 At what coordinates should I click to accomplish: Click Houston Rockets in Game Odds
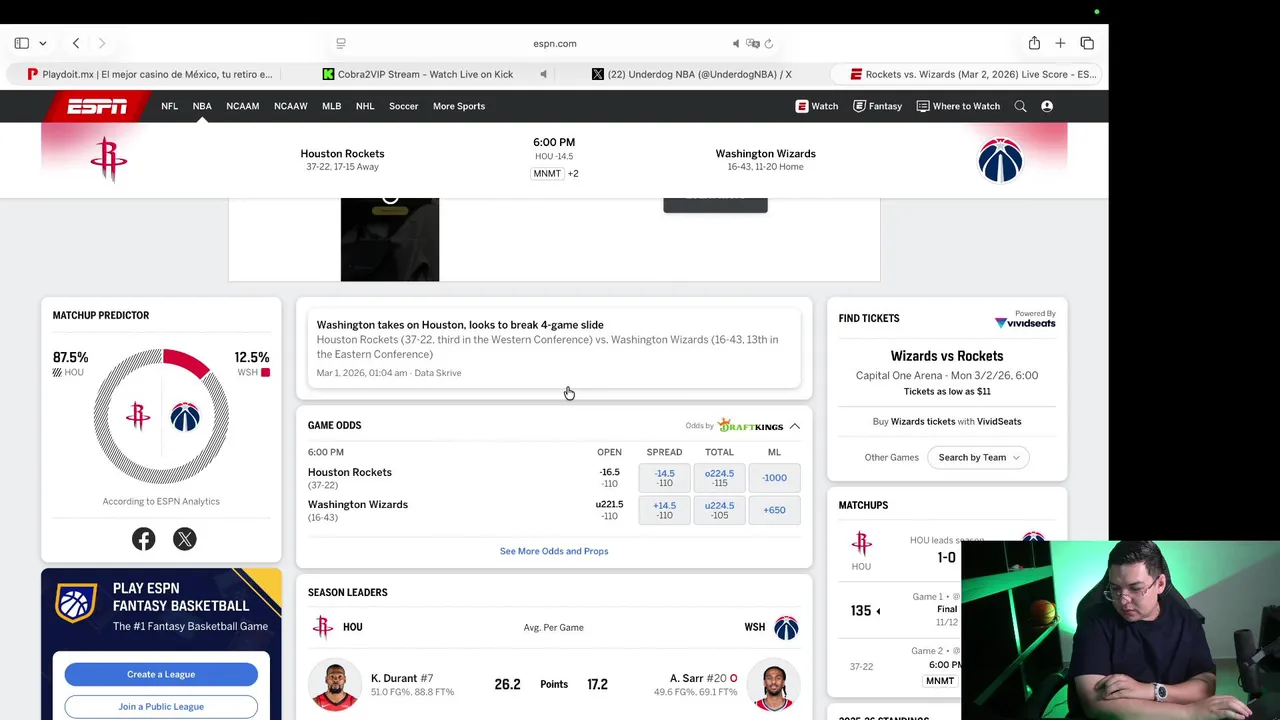(350, 472)
